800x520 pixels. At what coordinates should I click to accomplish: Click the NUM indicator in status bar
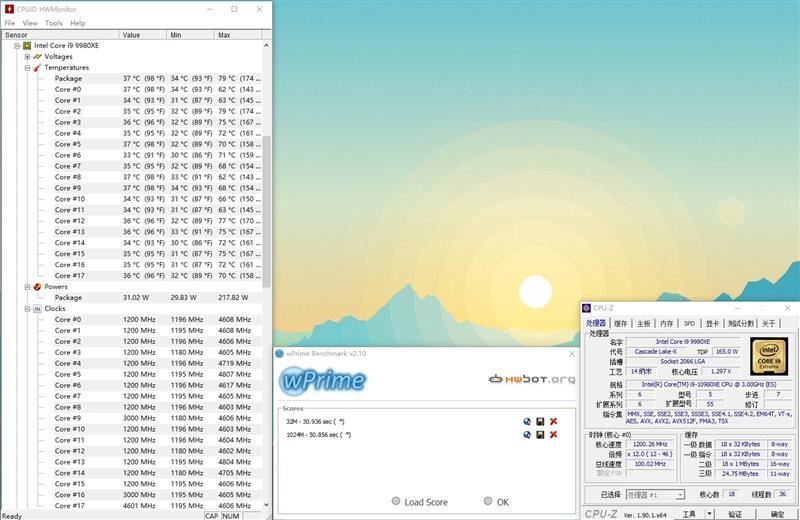[x=231, y=516]
